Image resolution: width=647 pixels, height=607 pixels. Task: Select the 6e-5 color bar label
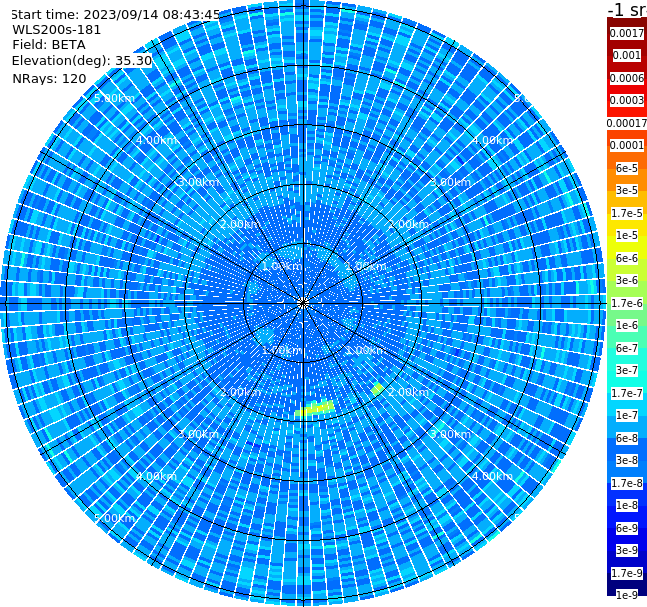coord(627,168)
